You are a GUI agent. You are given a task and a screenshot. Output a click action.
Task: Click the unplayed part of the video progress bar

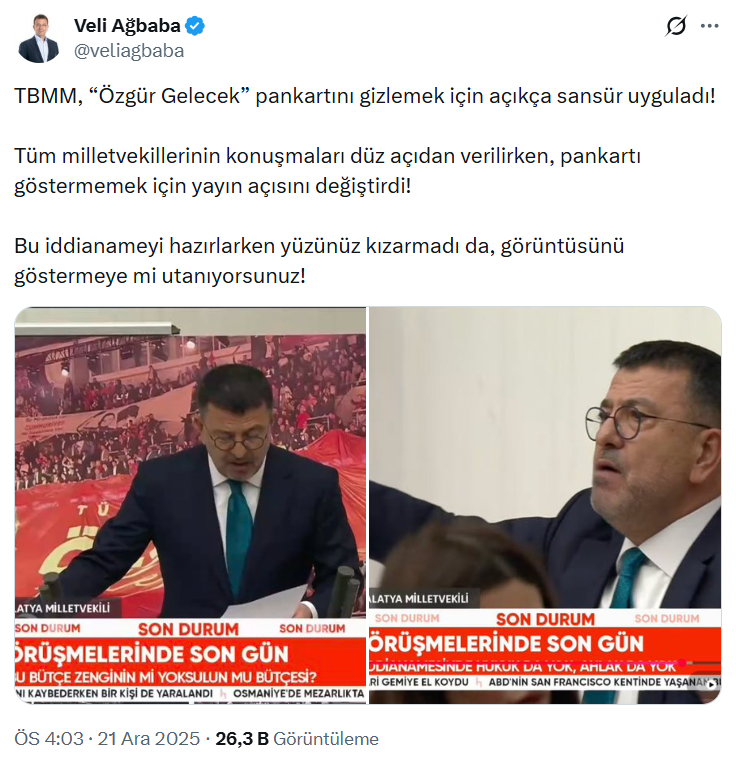click(703, 663)
